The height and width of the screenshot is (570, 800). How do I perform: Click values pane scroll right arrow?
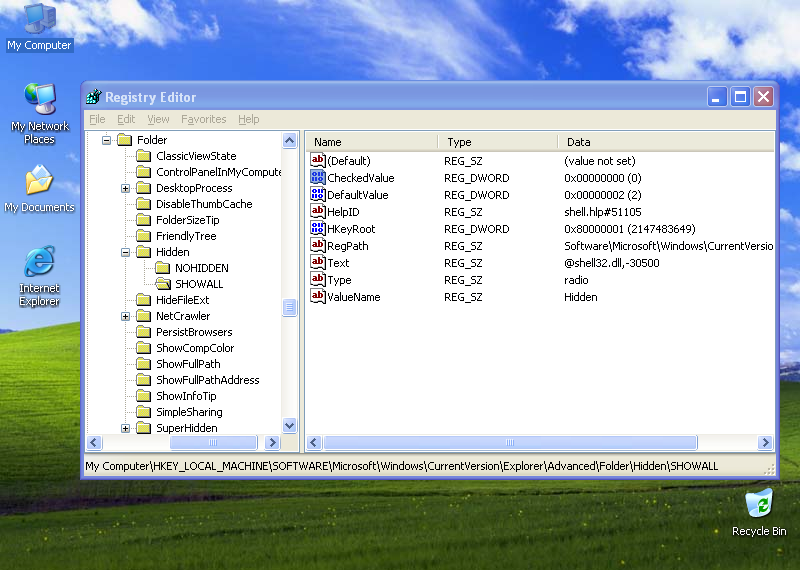pyautogui.click(x=765, y=442)
